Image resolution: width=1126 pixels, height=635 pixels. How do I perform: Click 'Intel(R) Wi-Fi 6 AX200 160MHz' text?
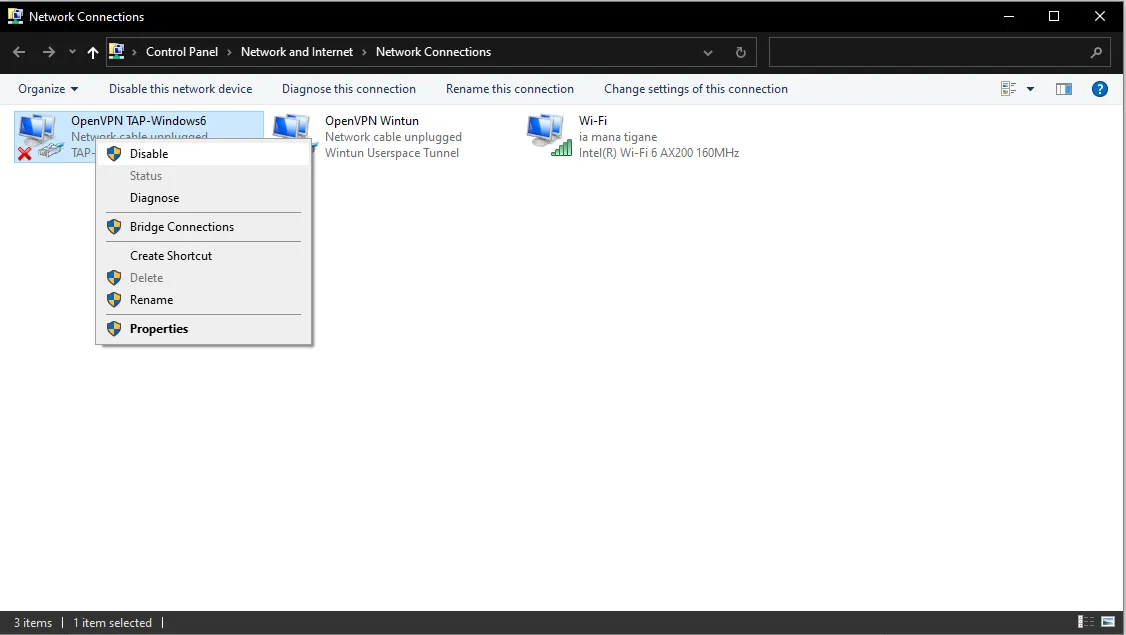click(x=659, y=153)
